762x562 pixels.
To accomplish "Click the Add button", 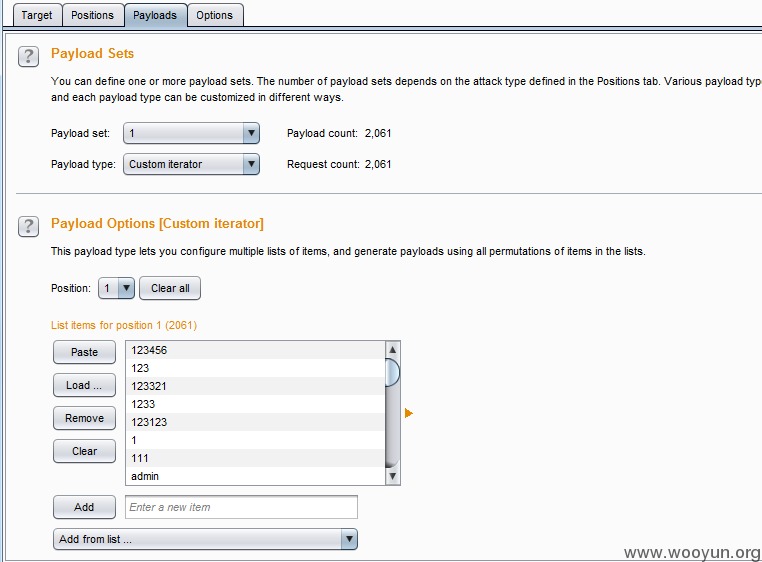I will [85, 507].
